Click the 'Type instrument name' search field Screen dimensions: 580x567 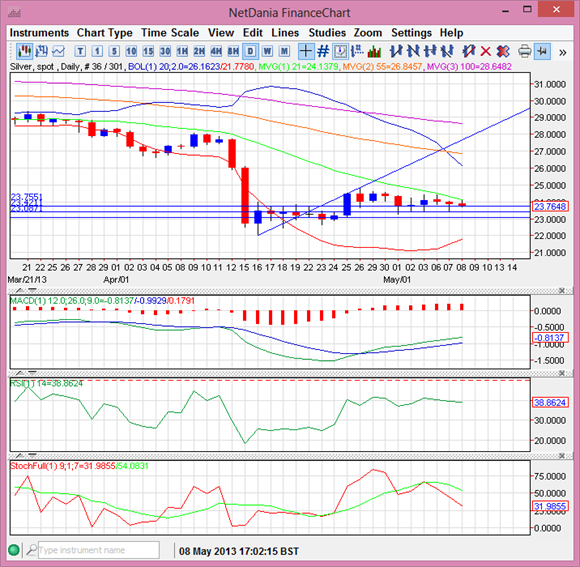pyautogui.click(x=98, y=550)
